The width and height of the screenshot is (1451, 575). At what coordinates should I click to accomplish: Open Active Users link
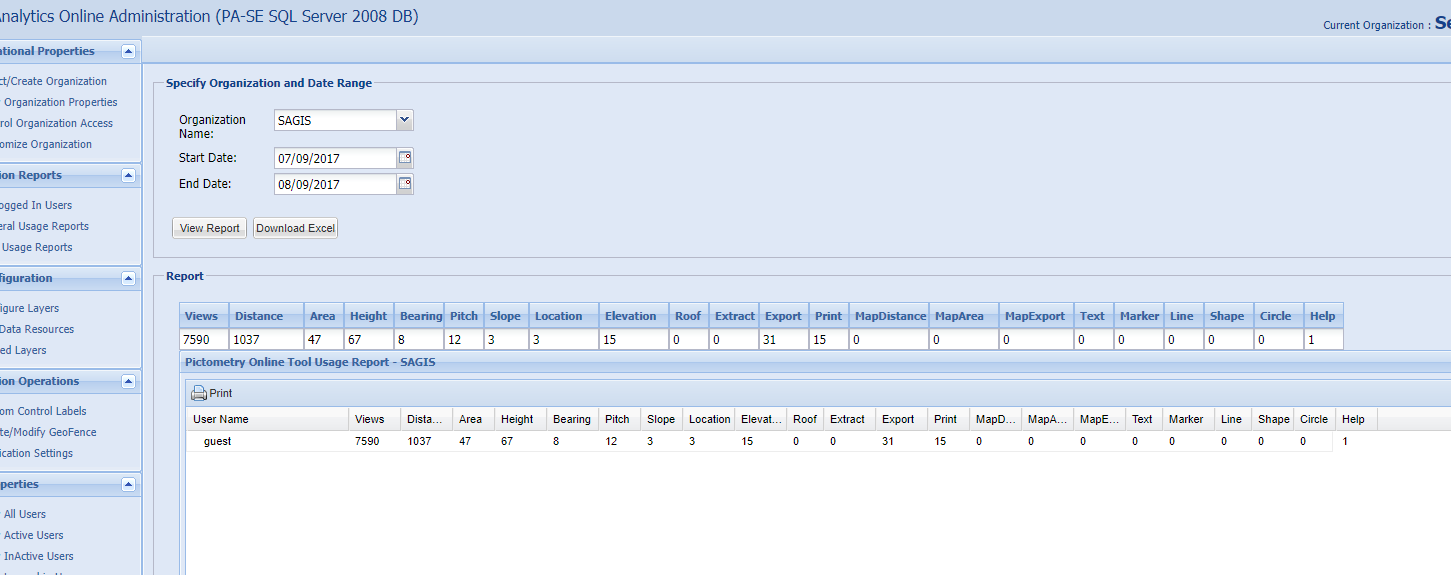tap(33, 535)
